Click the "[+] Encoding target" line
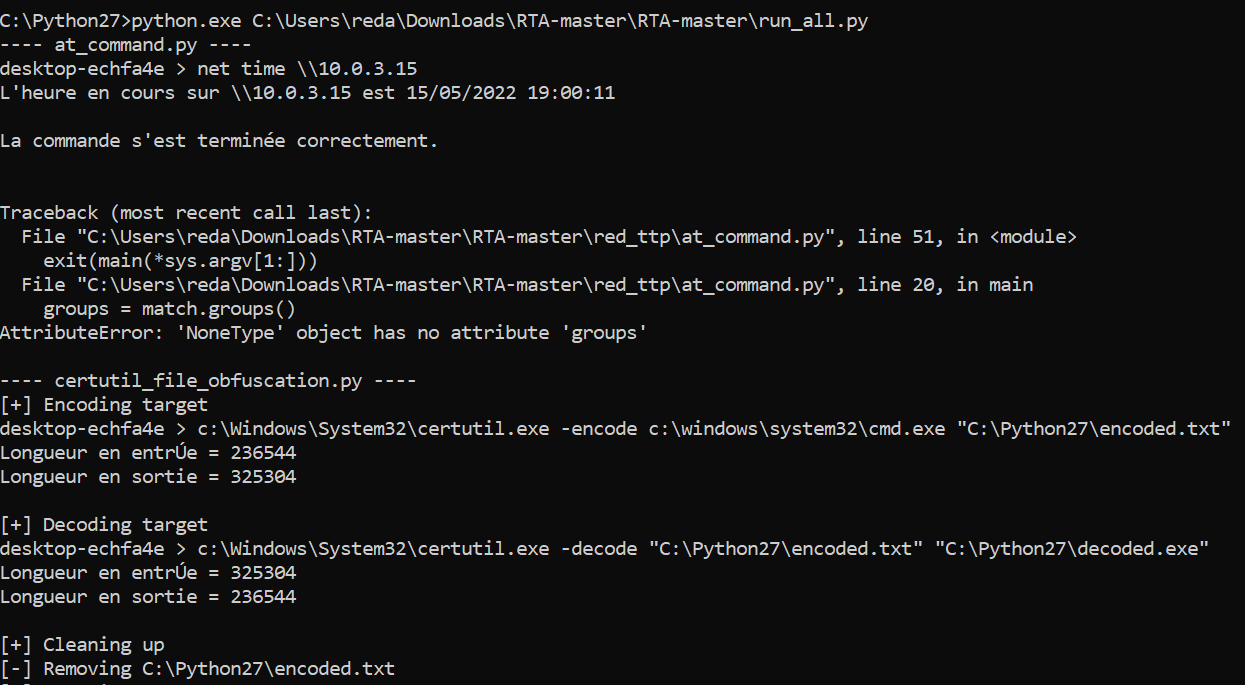 tap(104, 405)
